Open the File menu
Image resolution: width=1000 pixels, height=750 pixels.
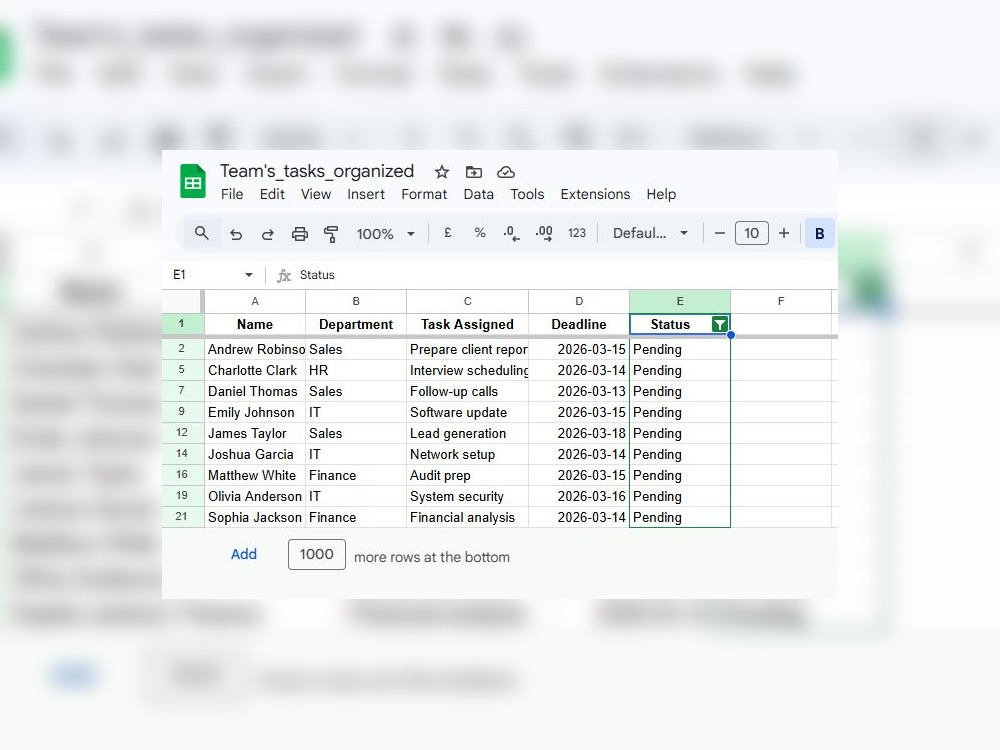(232, 195)
